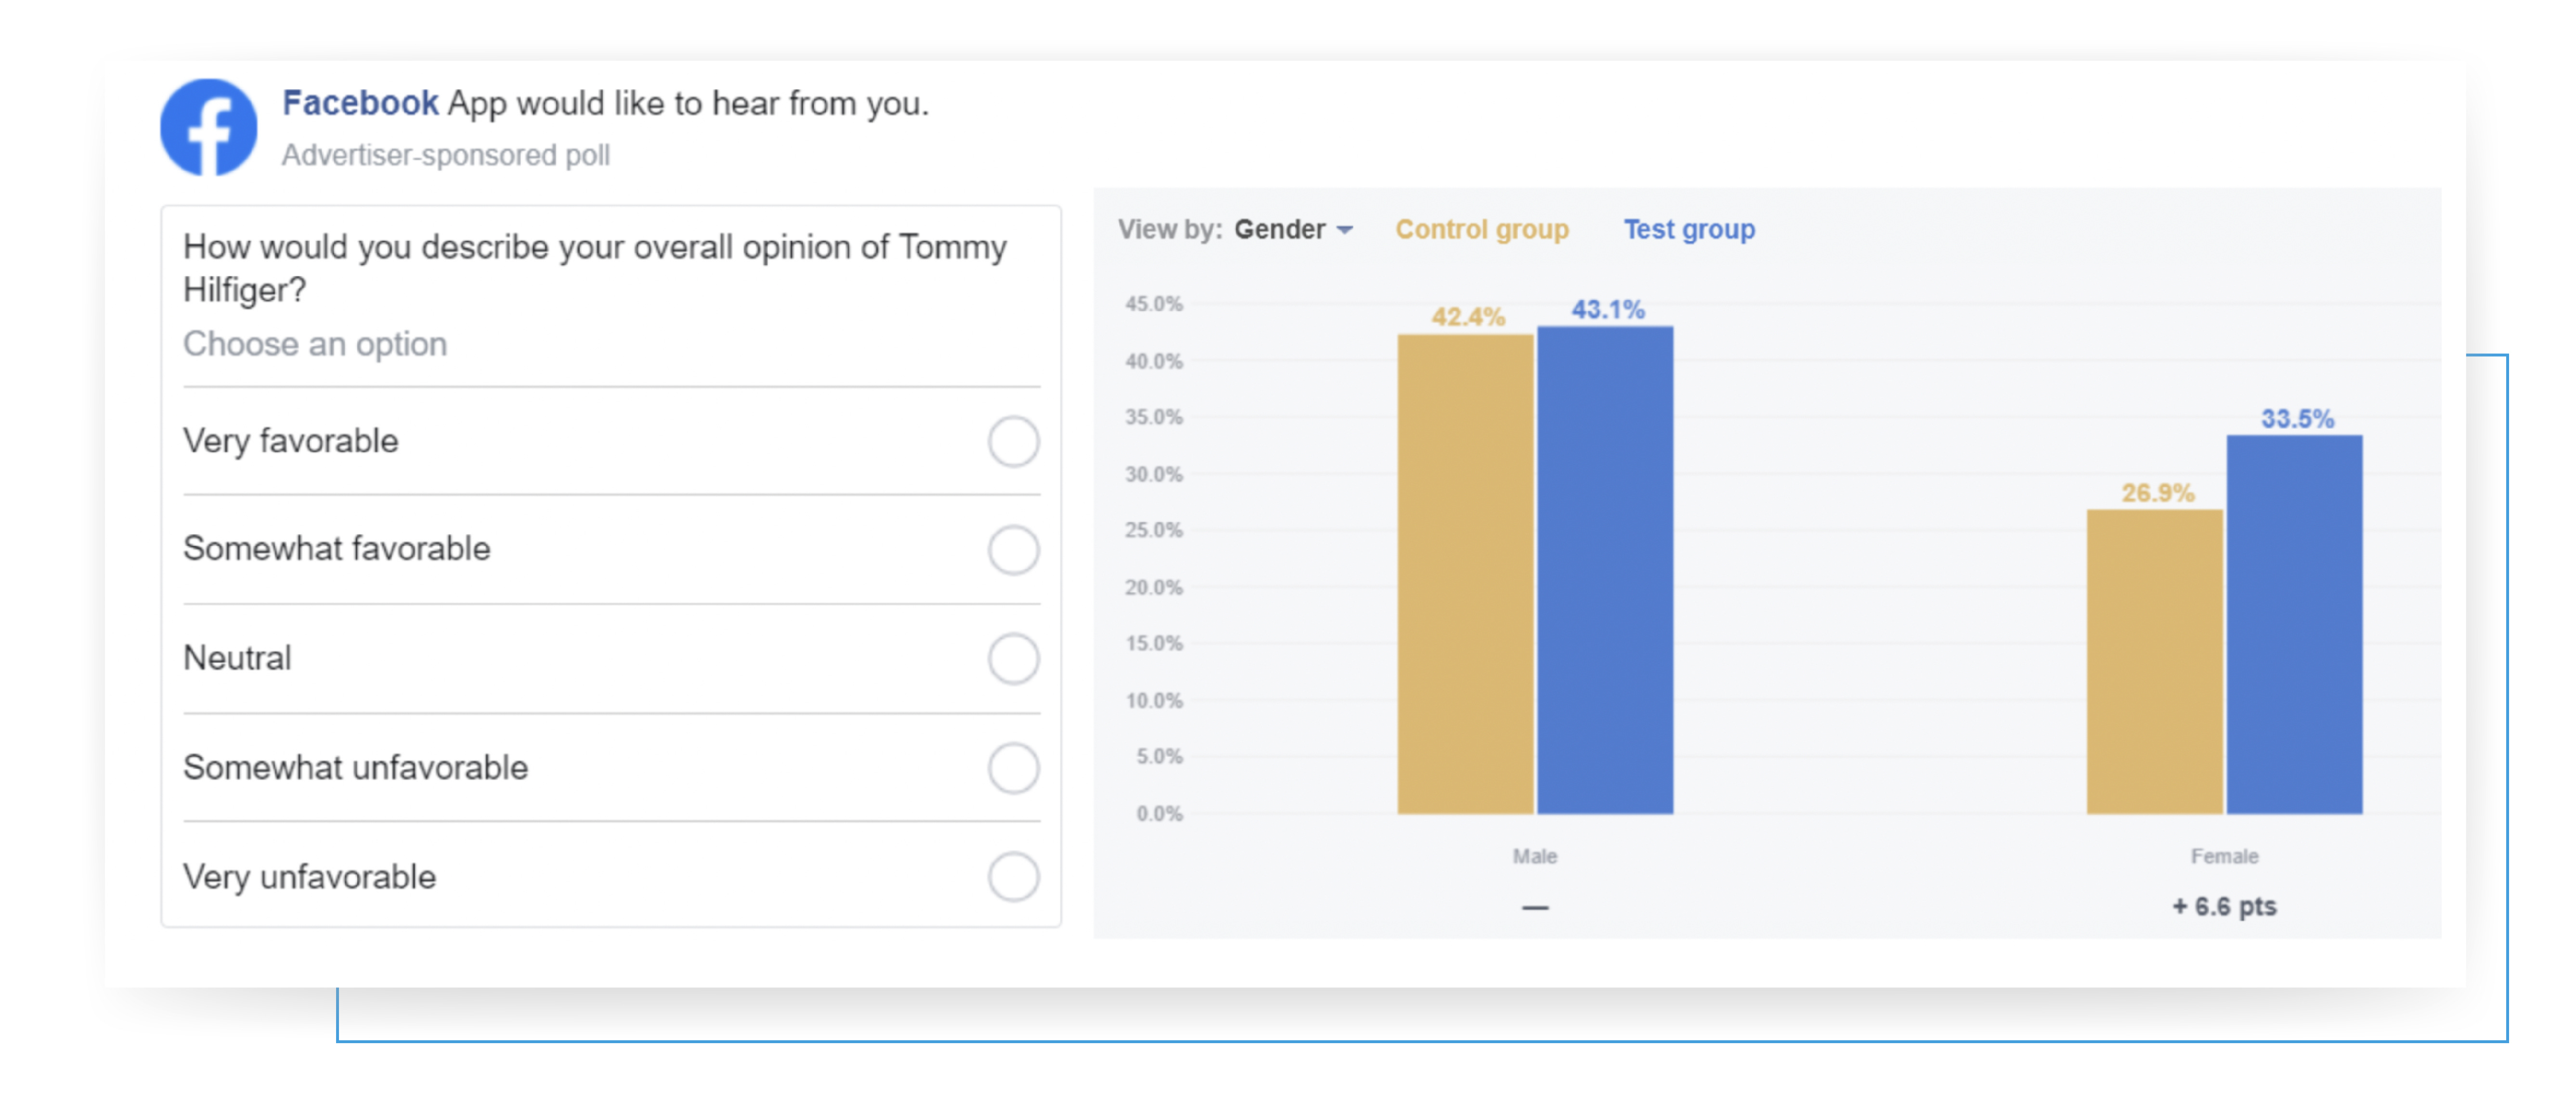Screen dimensions: 2576x1112
Task: Click the Female test group bar 33.5%
Action: coord(2295,624)
